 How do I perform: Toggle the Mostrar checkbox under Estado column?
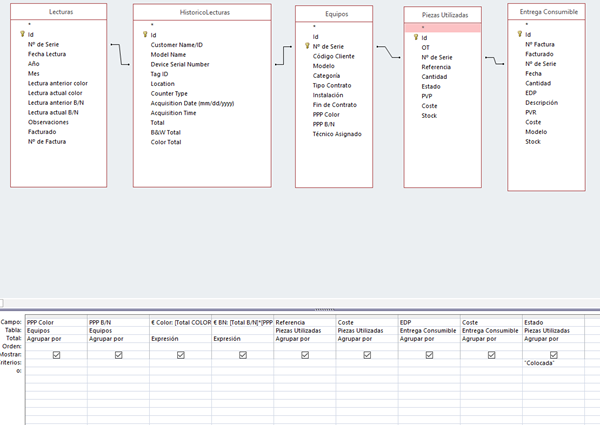coord(554,355)
